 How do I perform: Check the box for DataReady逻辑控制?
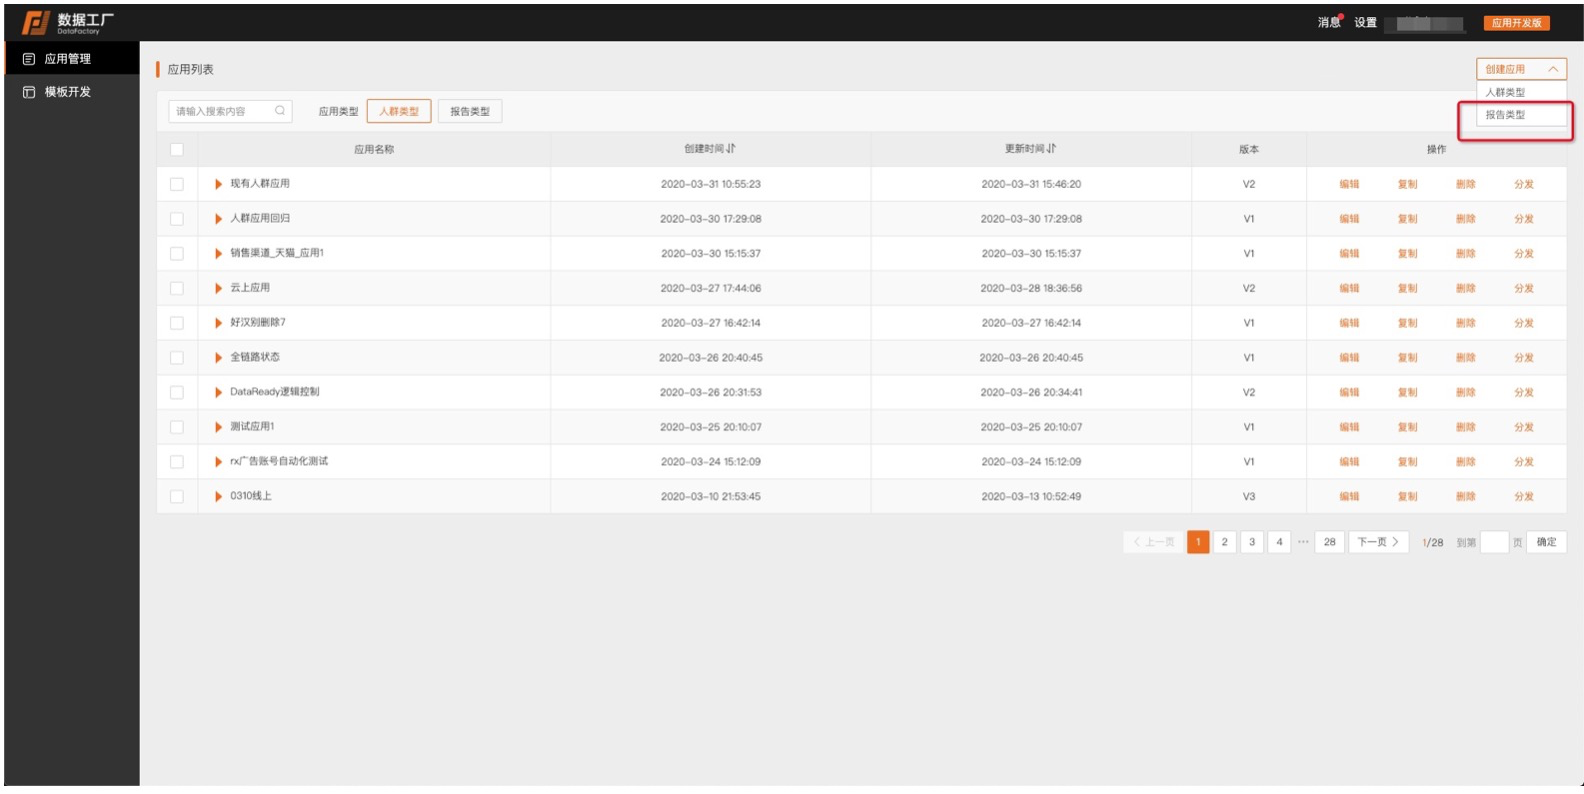tap(177, 392)
